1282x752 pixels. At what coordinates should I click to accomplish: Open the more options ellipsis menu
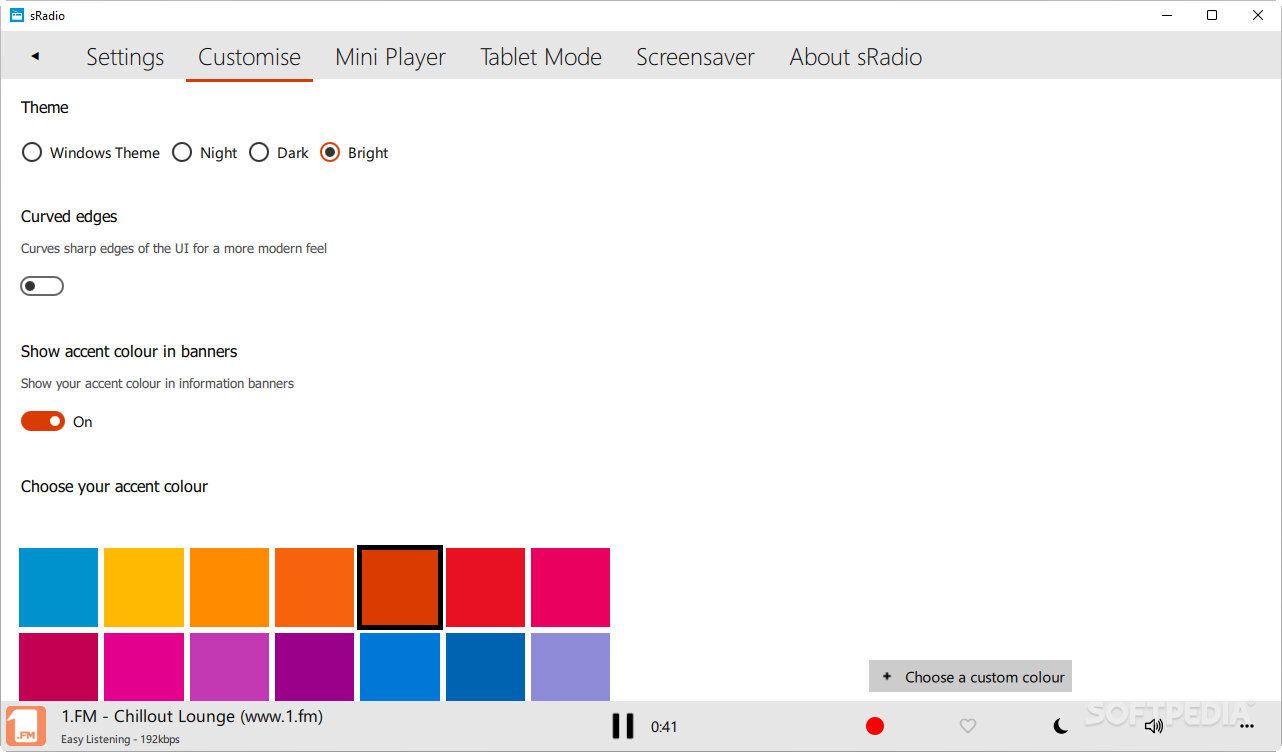click(1246, 727)
